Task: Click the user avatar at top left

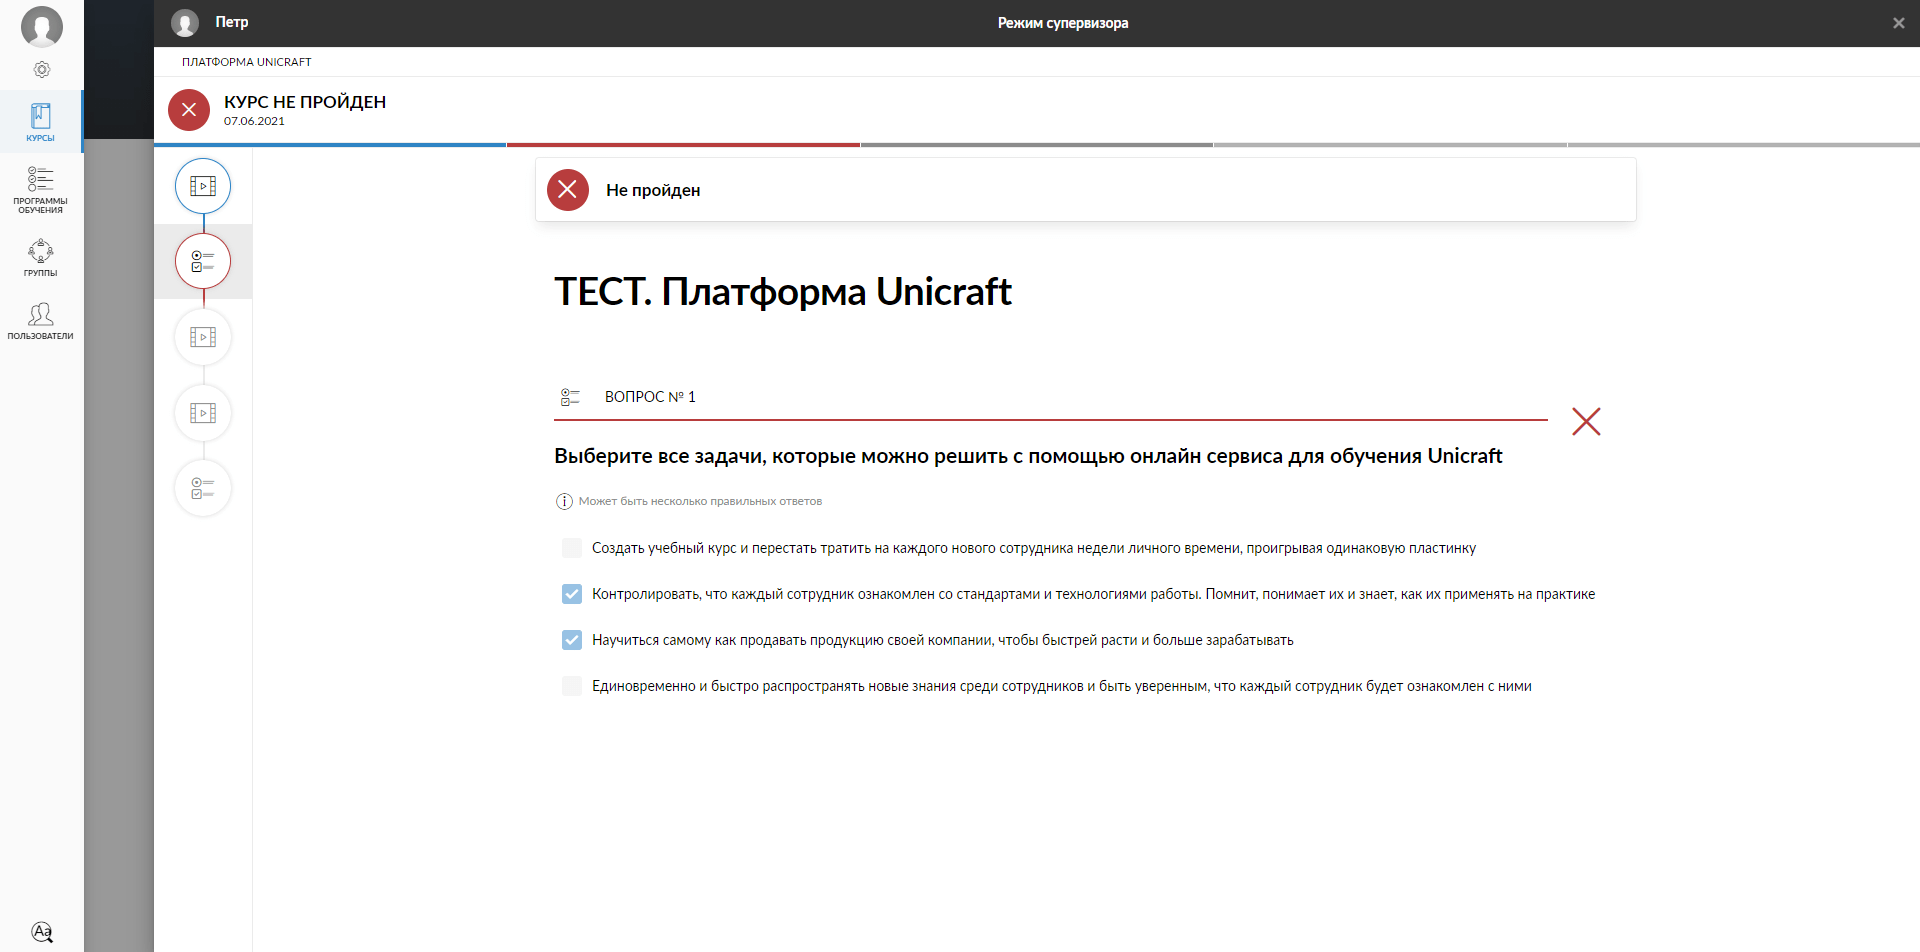Action: click(x=42, y=26)
